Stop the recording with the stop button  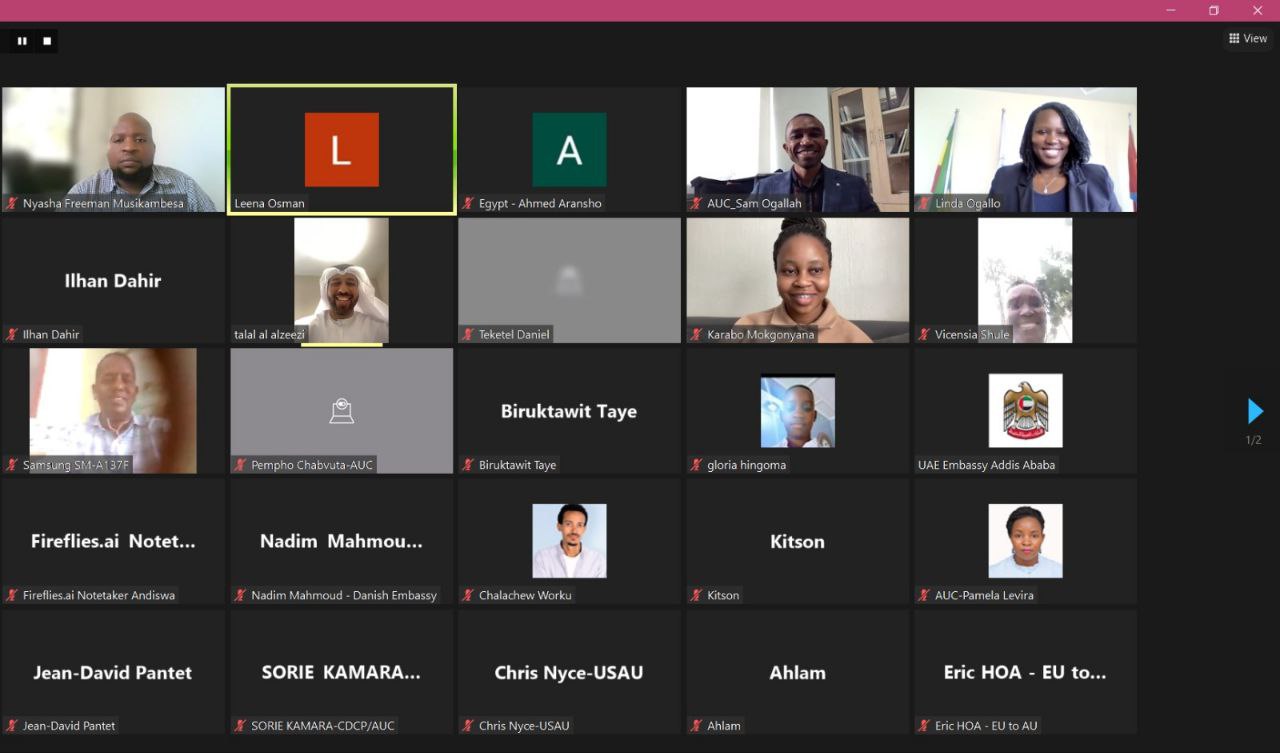tap(47, 41)
